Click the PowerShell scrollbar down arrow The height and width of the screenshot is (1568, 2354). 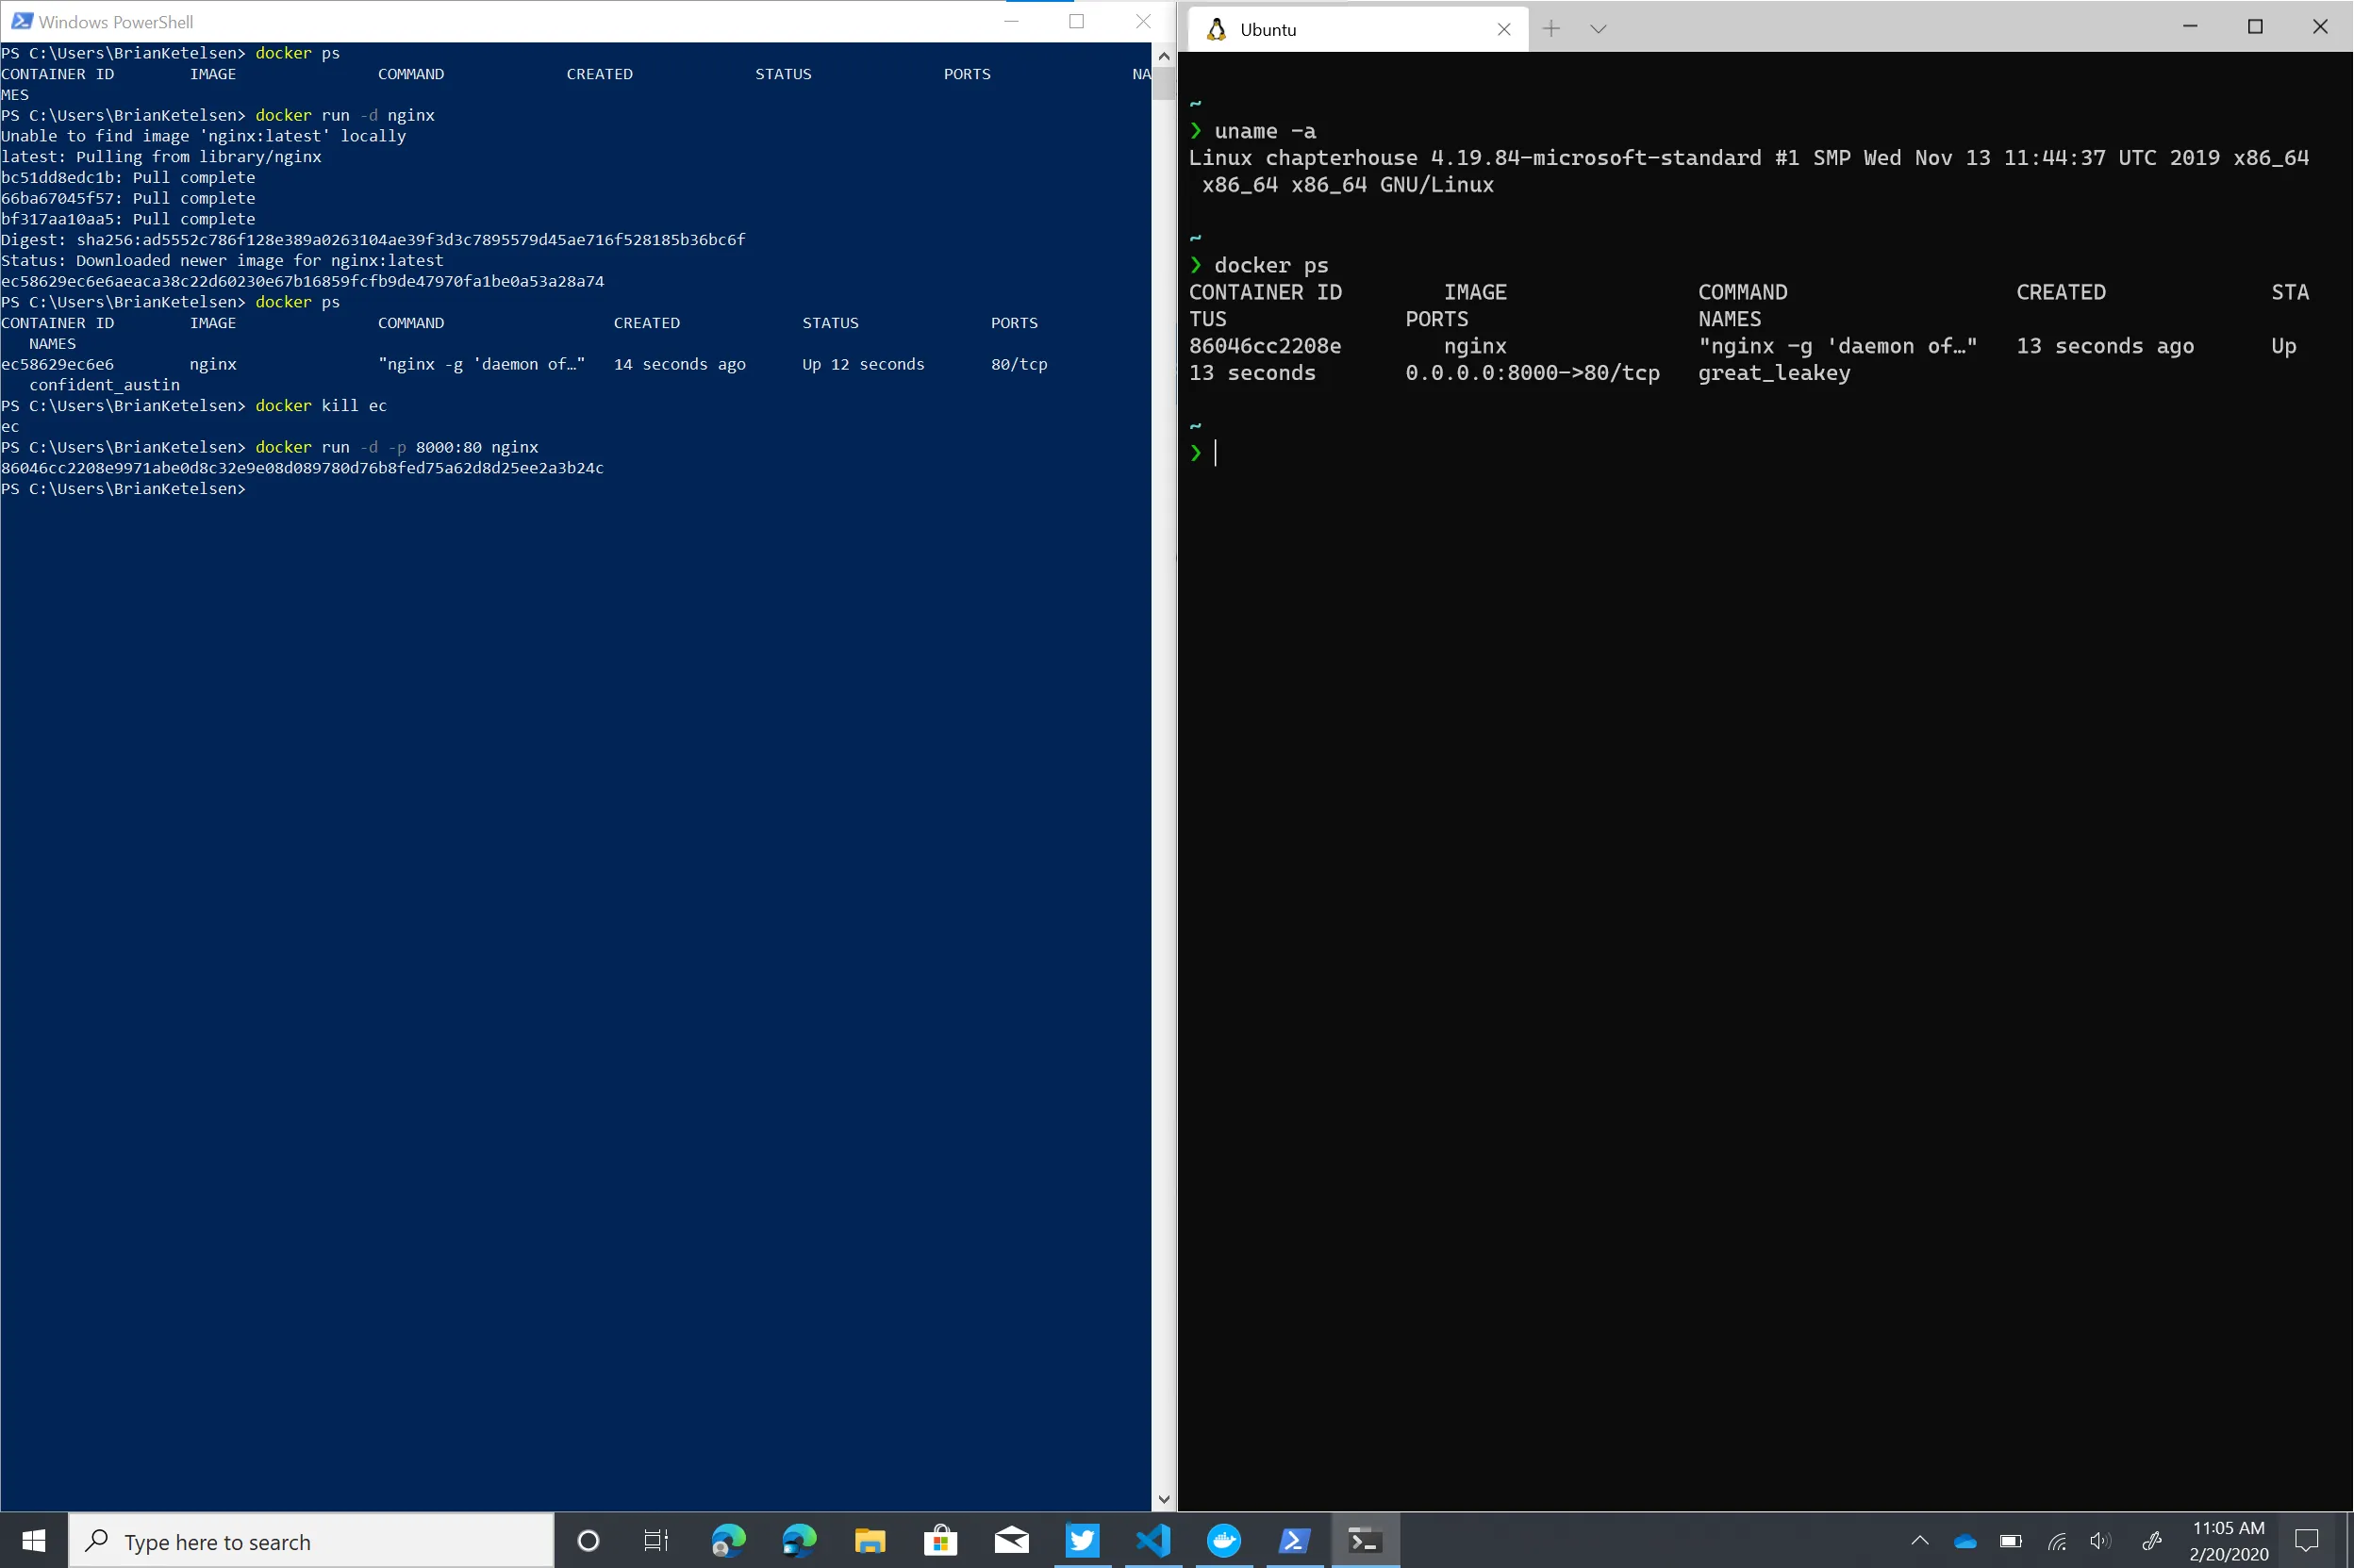pyautogui.click(x=1163, y=1500)
